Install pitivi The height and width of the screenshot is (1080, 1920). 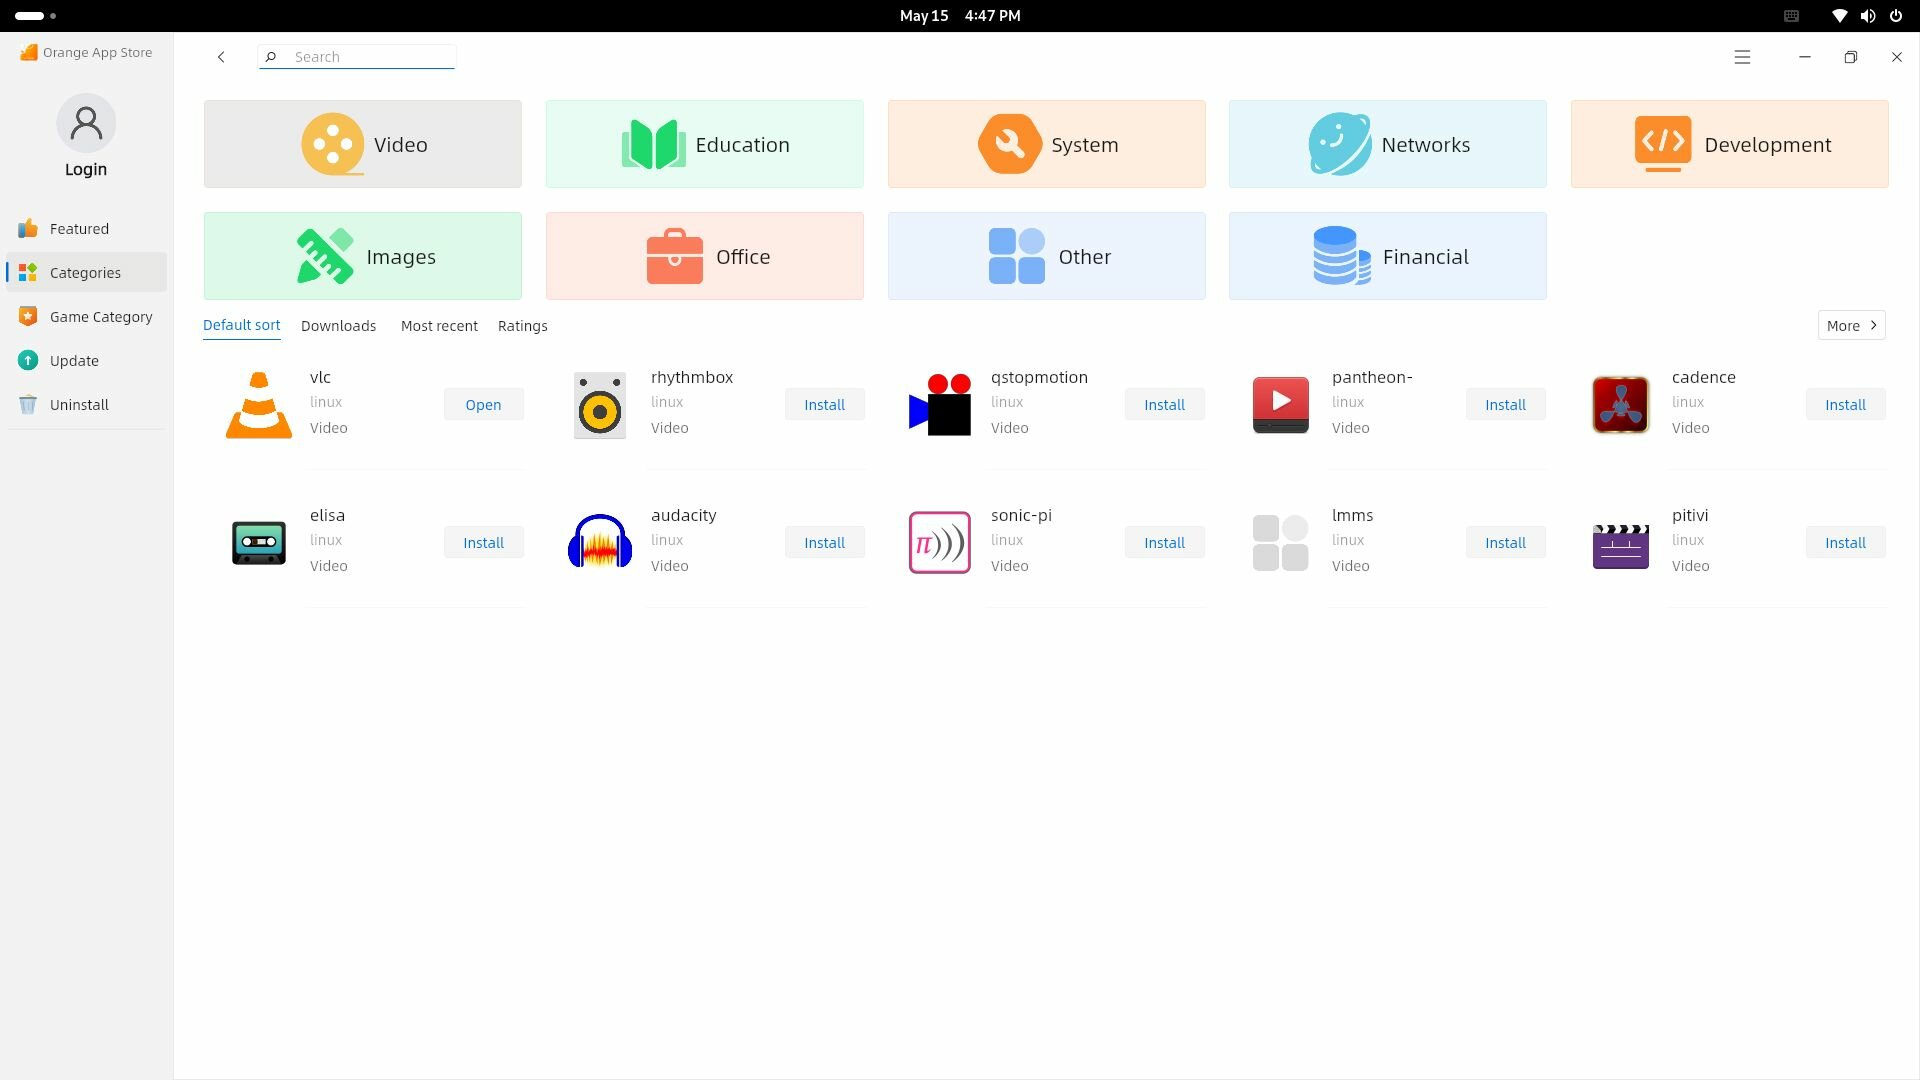pyautogui.click(x=1845, y=542)
